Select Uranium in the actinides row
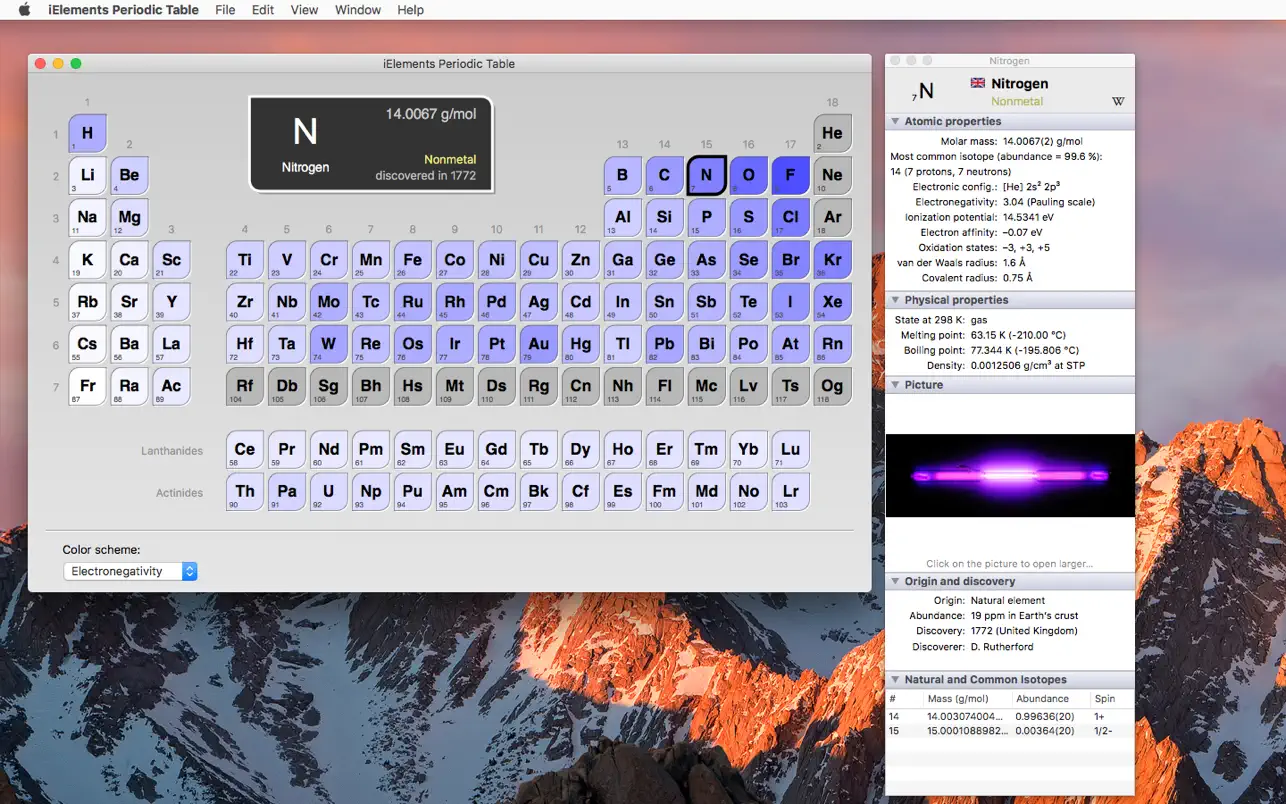1286x804 pixels. click(328, 492)
